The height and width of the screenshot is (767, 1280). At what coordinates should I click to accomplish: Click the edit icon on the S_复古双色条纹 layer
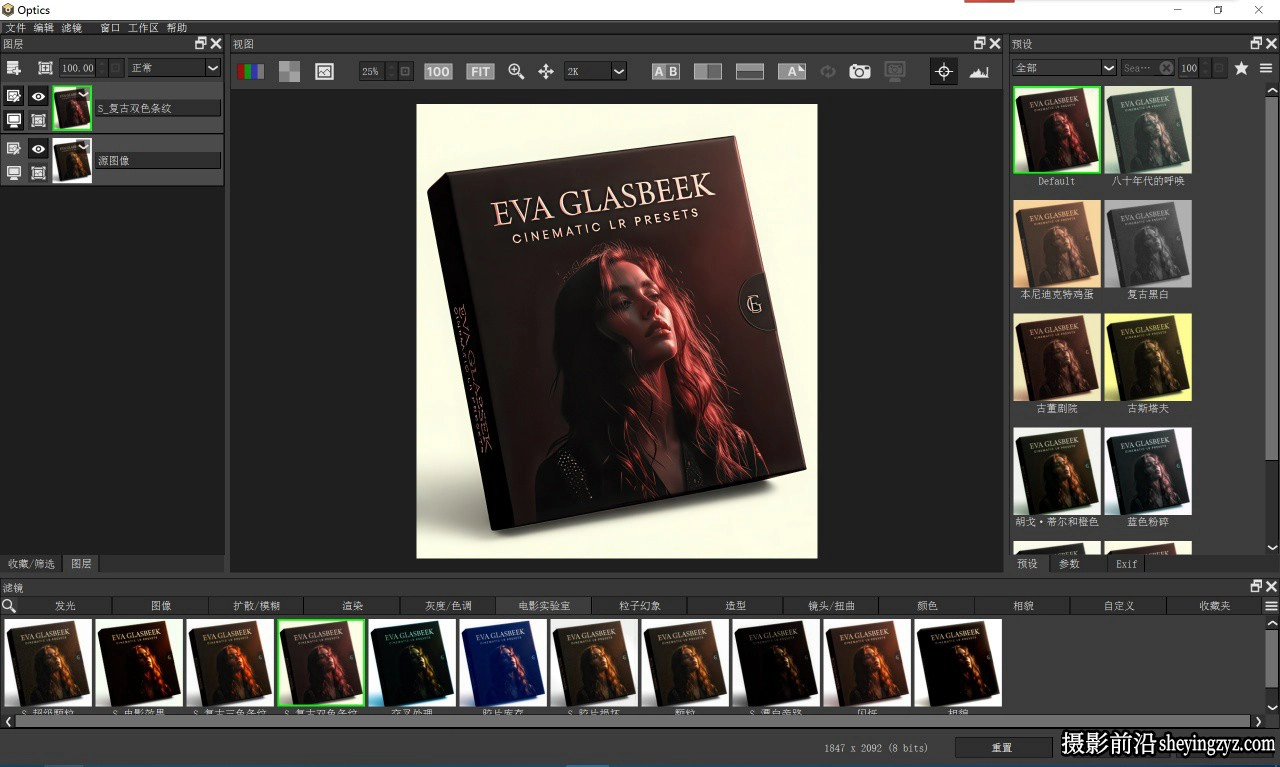click(x=14, y=96)
